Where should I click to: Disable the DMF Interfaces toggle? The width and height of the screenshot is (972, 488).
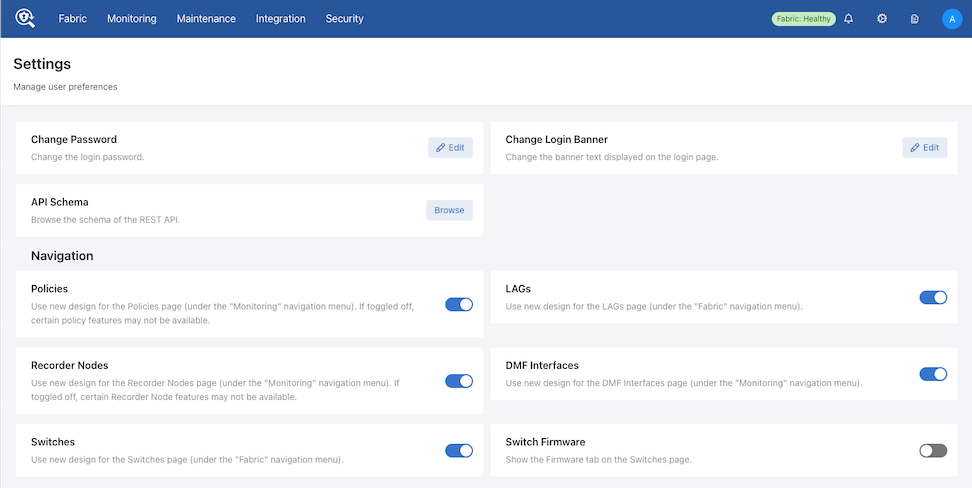coord(932,374)
